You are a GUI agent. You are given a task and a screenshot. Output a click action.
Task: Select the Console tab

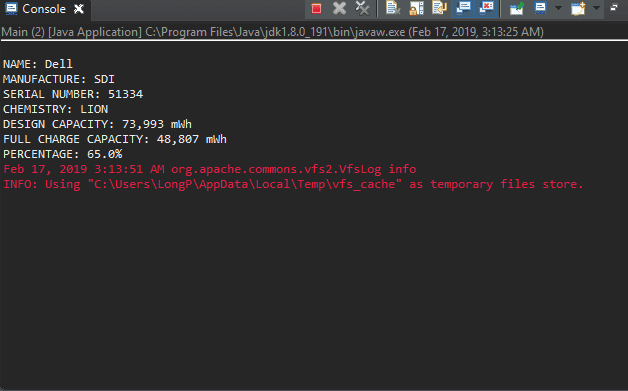[x=44, y=9]
